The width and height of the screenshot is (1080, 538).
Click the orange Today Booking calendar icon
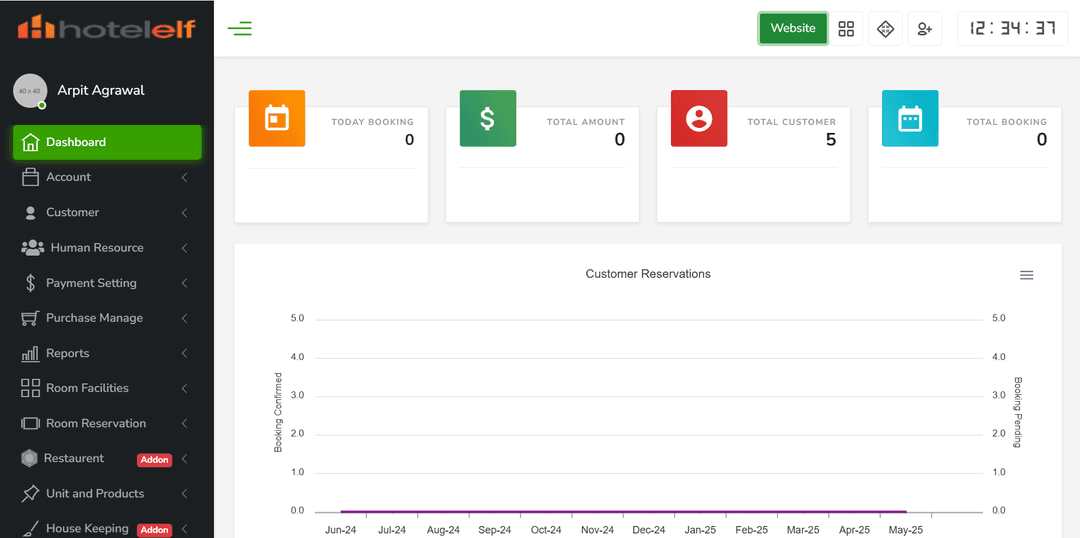pyautogui.click(x=277, y=118)
